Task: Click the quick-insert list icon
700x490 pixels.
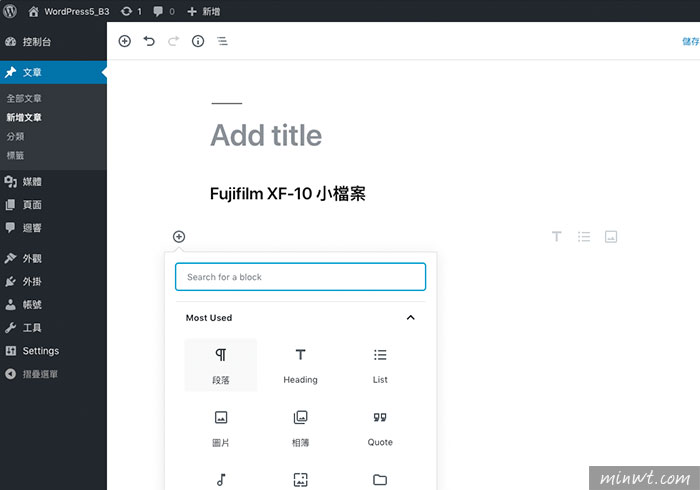Action: (x=584, y=237)
